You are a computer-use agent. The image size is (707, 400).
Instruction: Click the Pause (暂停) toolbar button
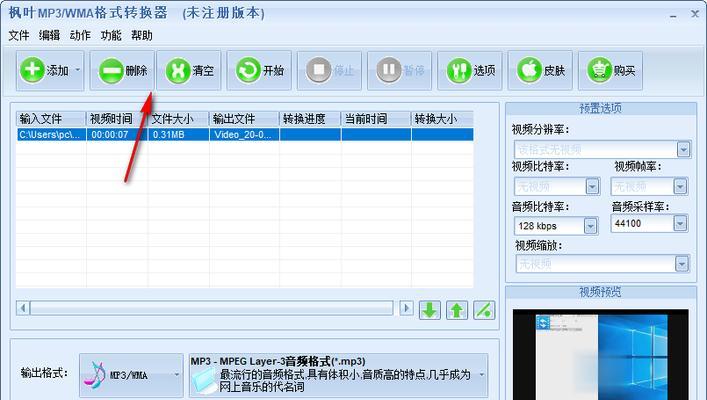coord(399,70)
